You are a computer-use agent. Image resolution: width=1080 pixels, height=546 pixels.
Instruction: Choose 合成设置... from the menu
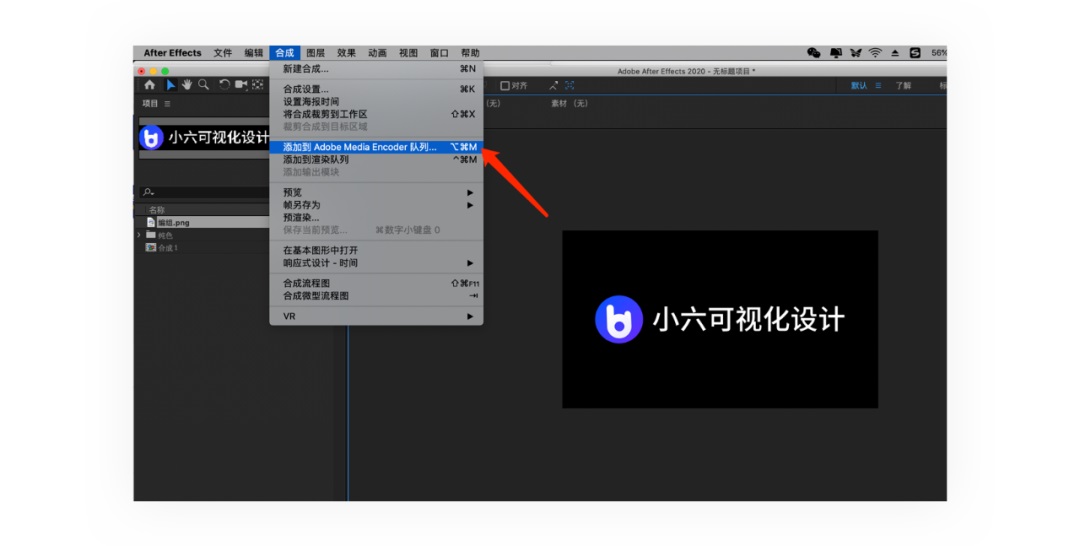[x=376, y=89]
